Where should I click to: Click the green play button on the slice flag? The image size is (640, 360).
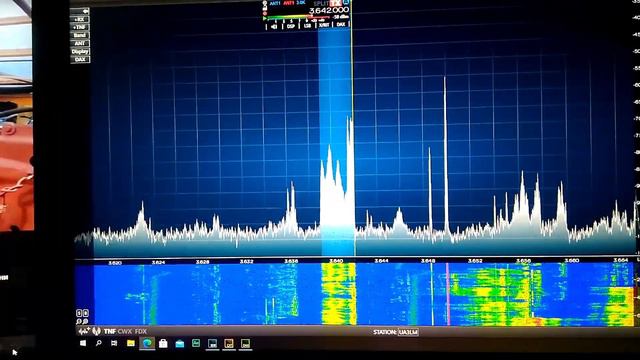click(x=264, y=18)
